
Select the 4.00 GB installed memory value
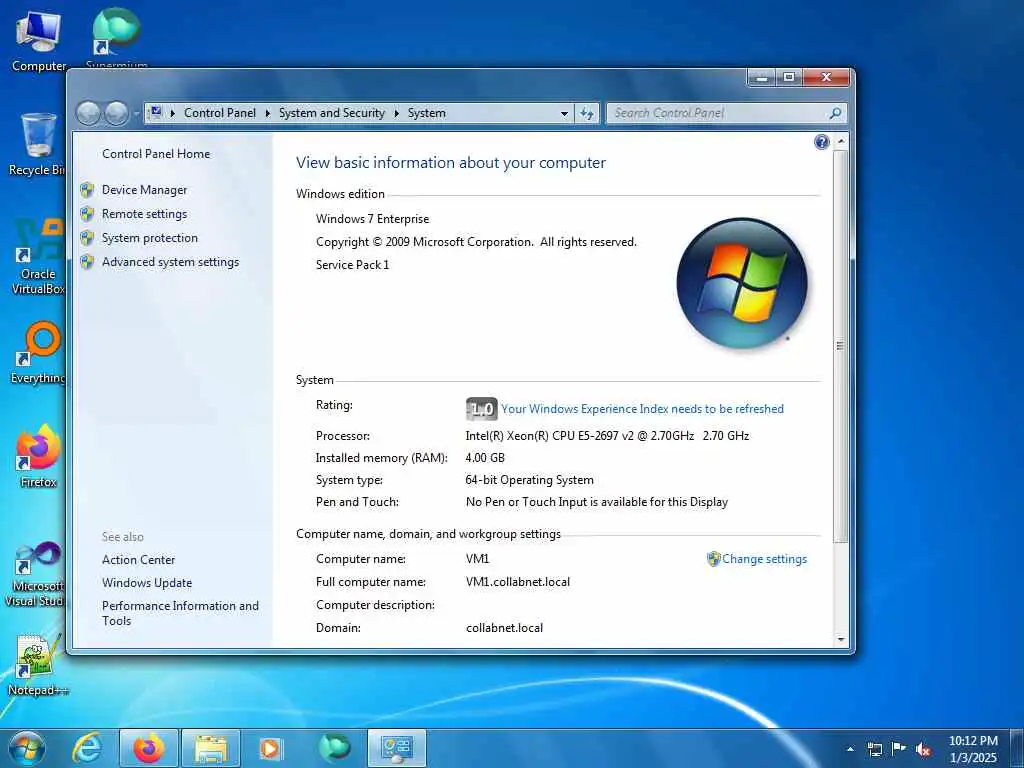[485, 458]
